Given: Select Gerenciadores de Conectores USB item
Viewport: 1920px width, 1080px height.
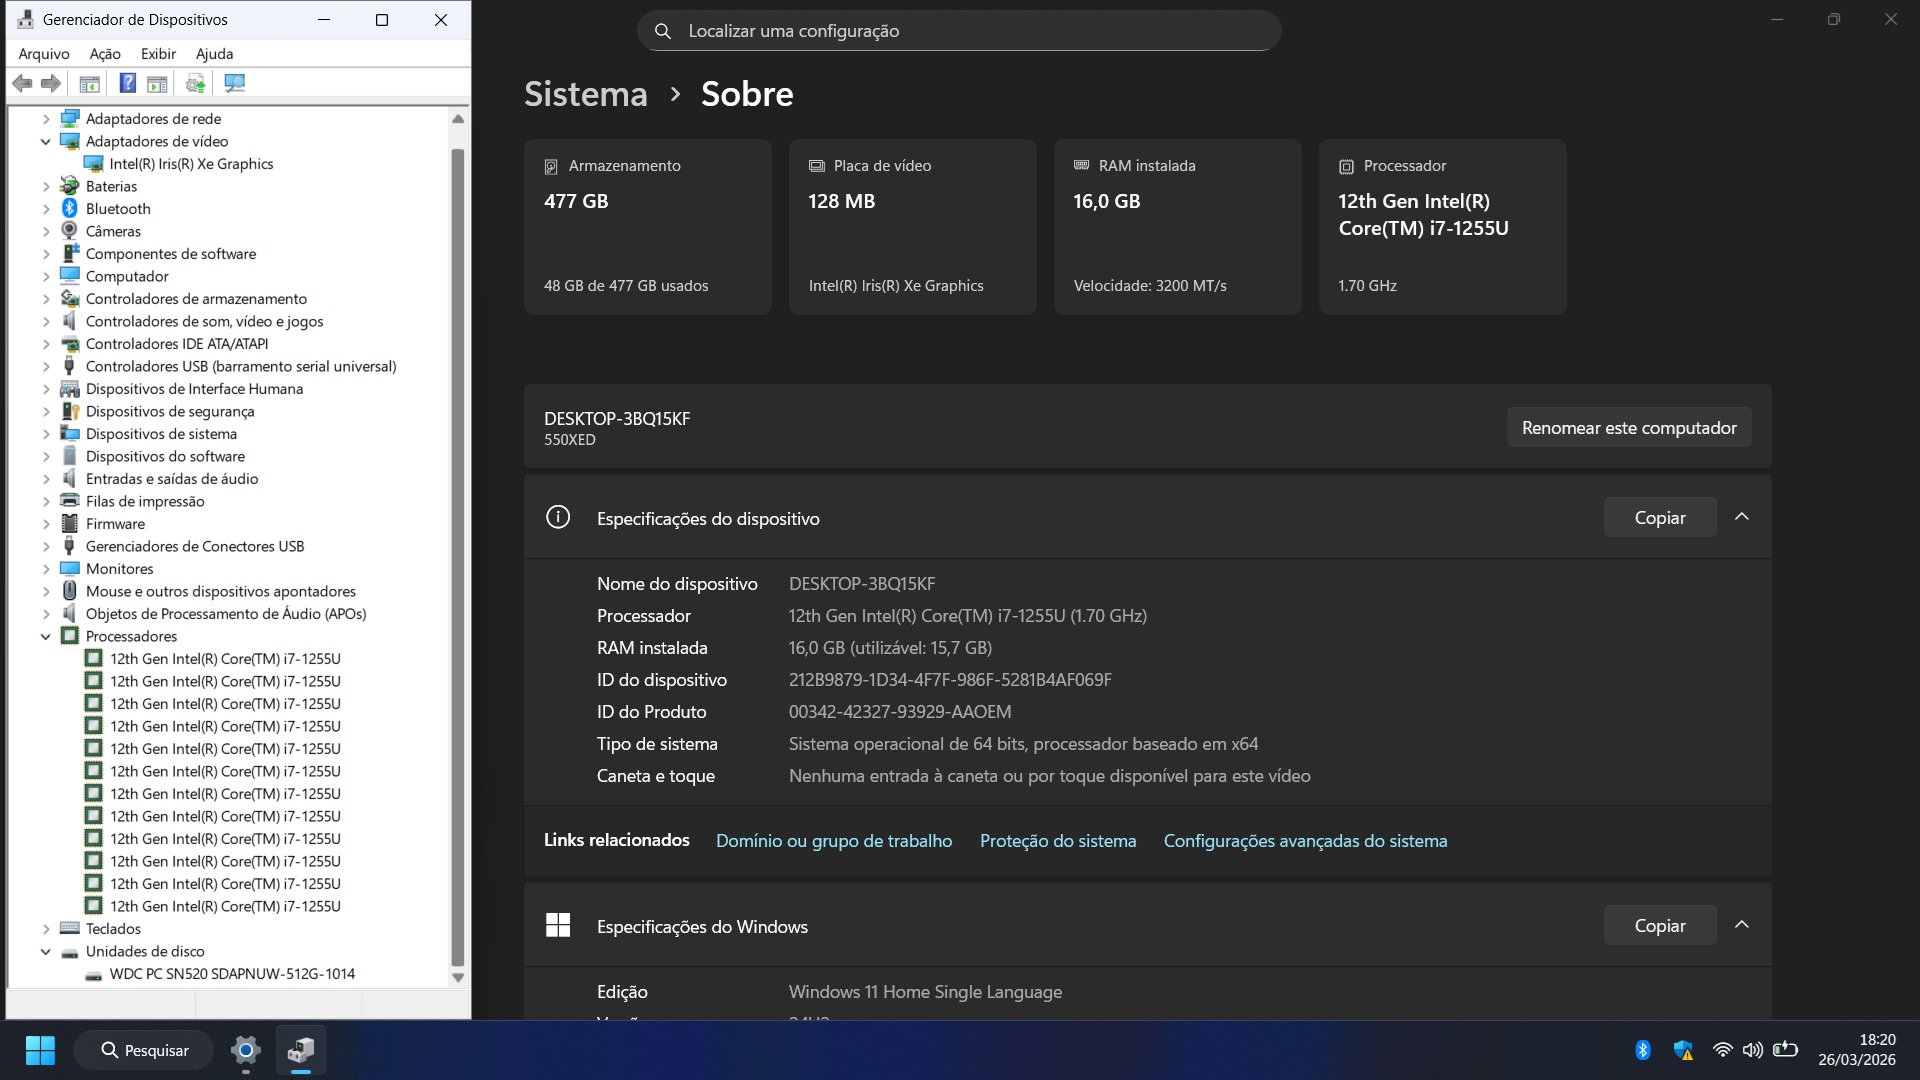Looking at the screenshot, I should click(x=195, y=546).
